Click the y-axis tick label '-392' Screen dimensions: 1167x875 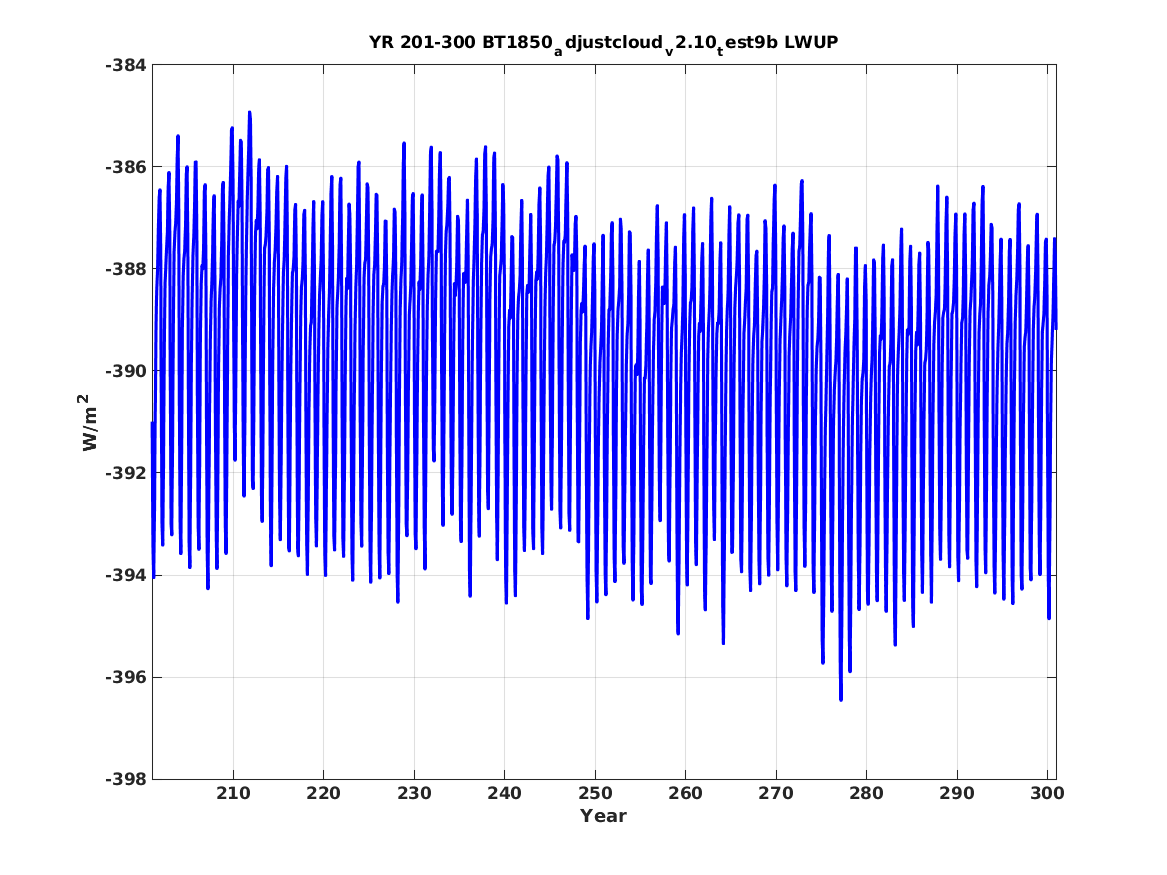126,473
